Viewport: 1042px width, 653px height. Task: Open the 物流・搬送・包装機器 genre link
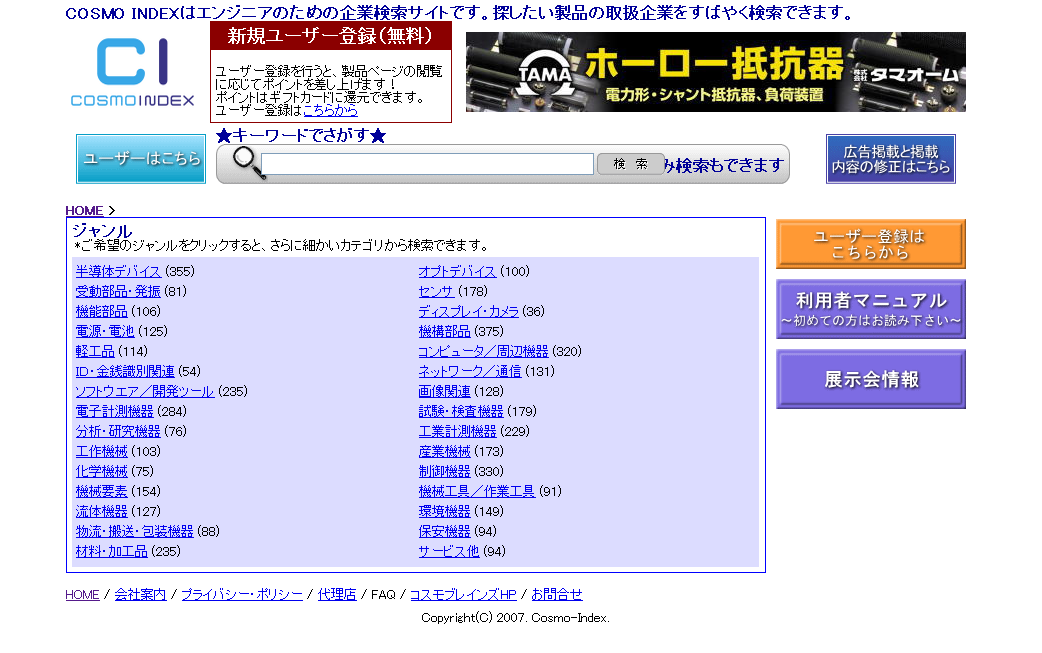tap(134, 531)
